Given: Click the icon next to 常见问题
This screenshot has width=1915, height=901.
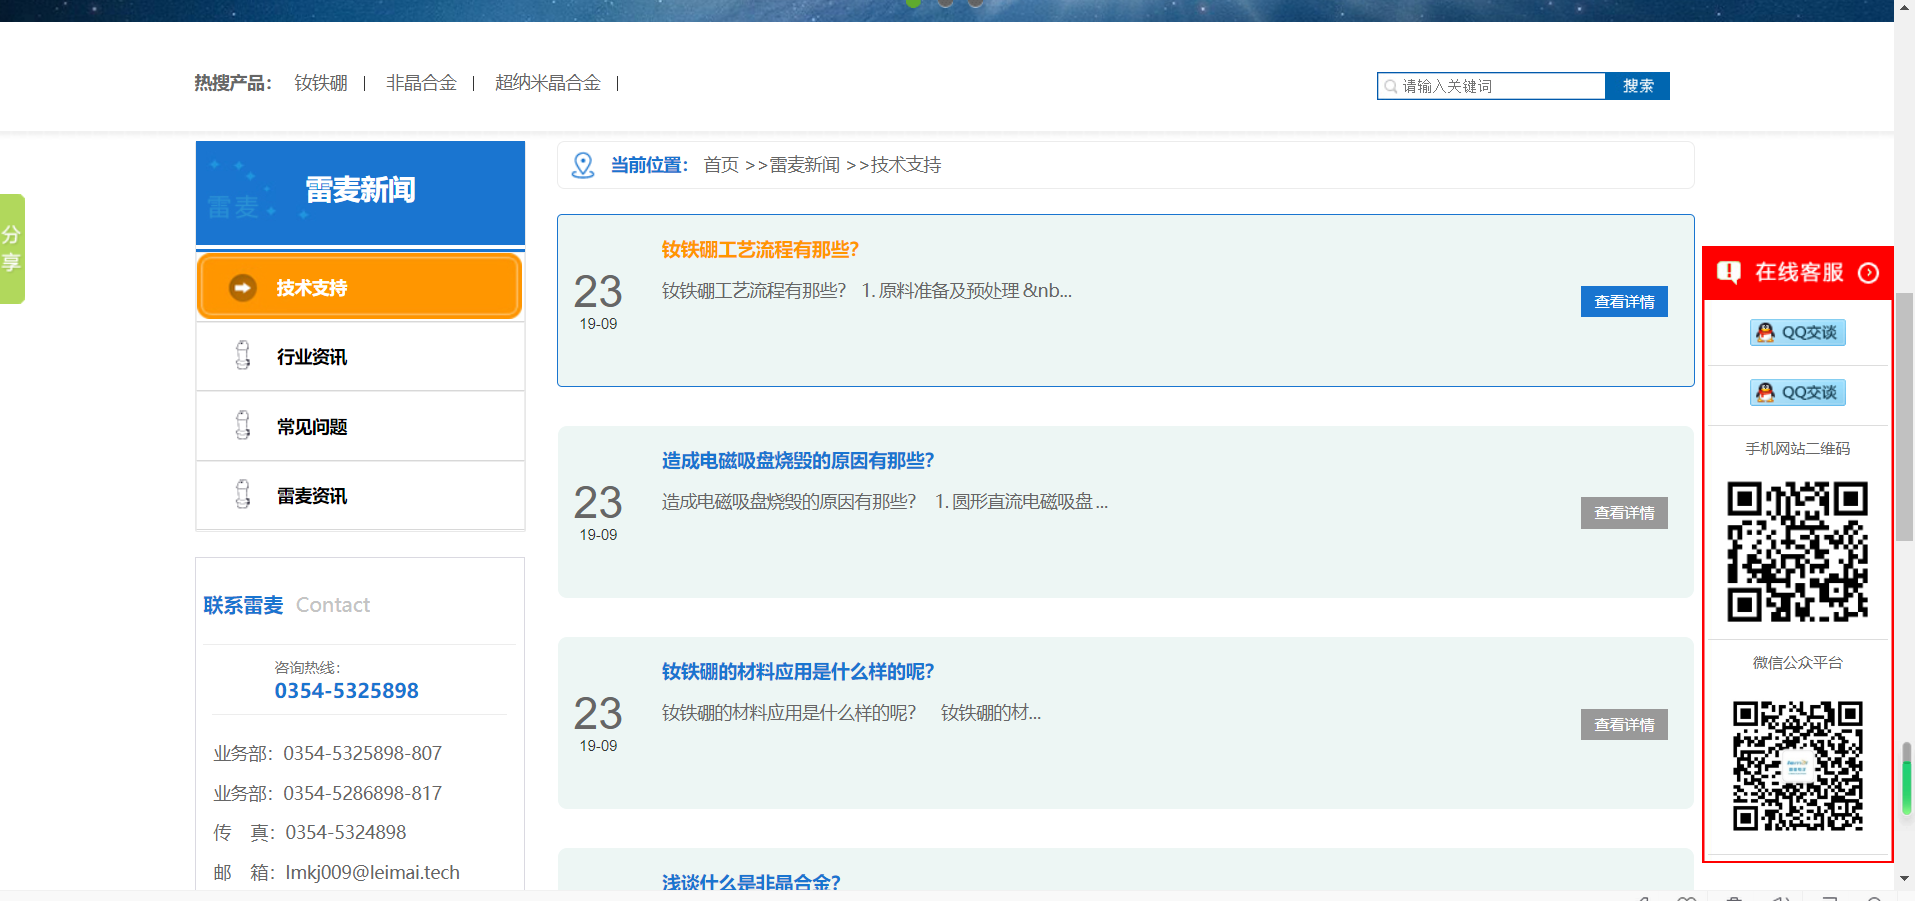Looking at the screenshot, I should point(243,426).
